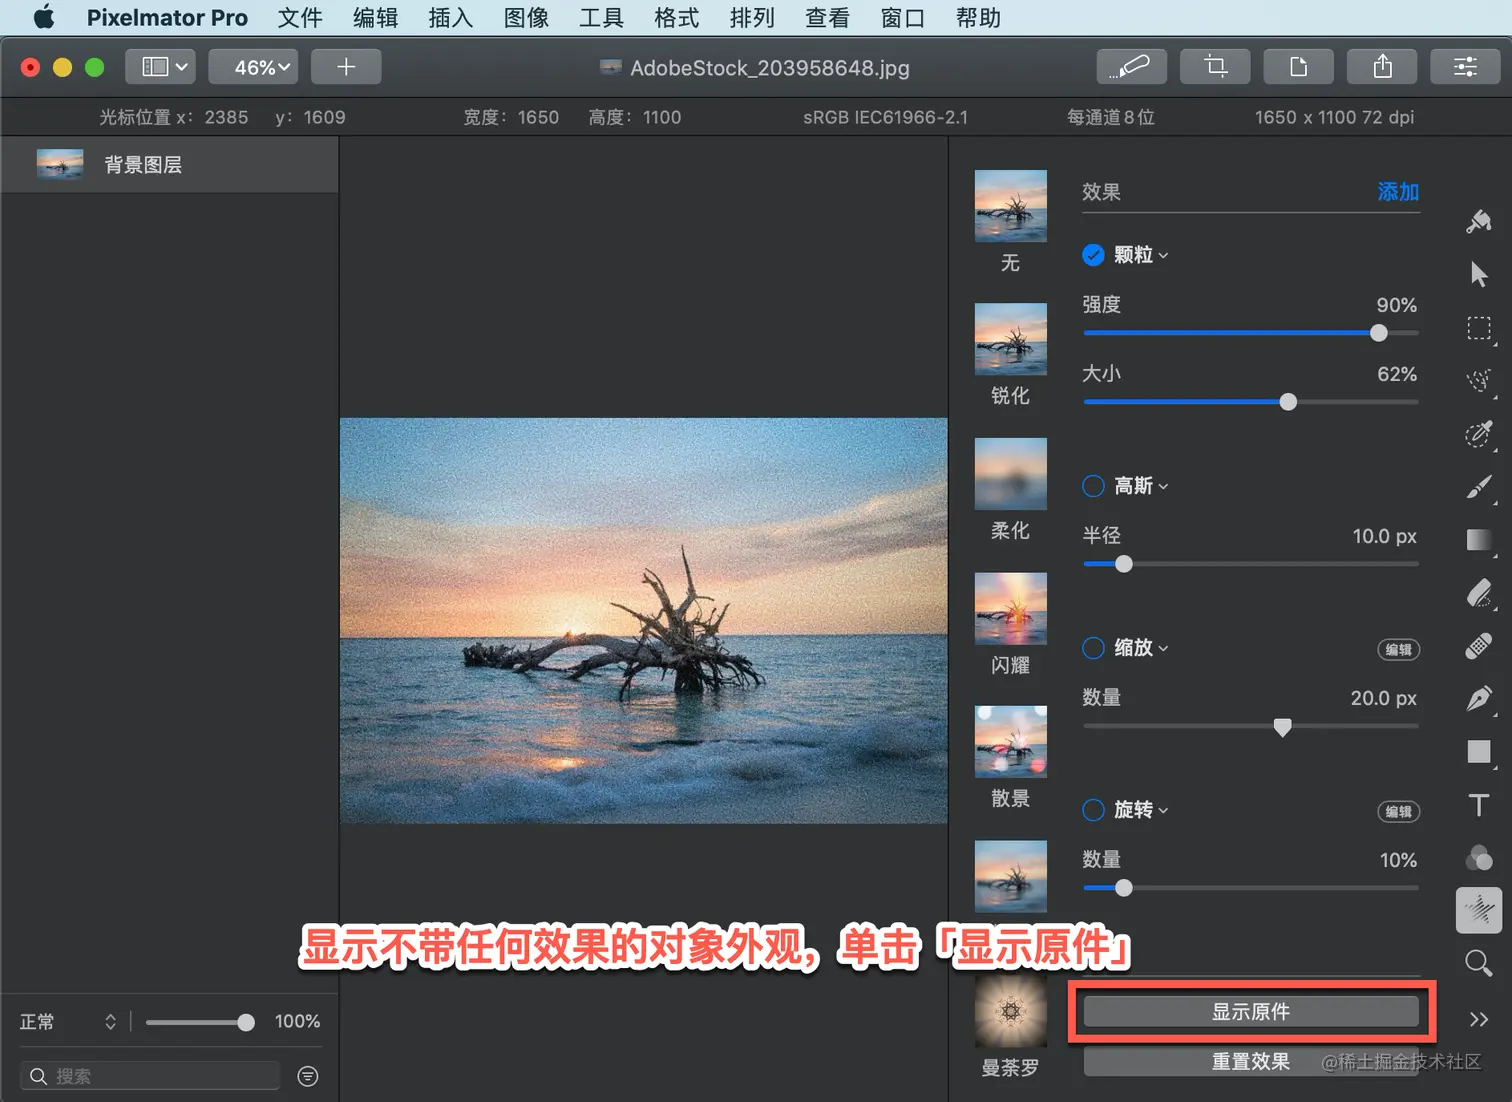Click the document page toolbar button

click(x=1298, y=67)
